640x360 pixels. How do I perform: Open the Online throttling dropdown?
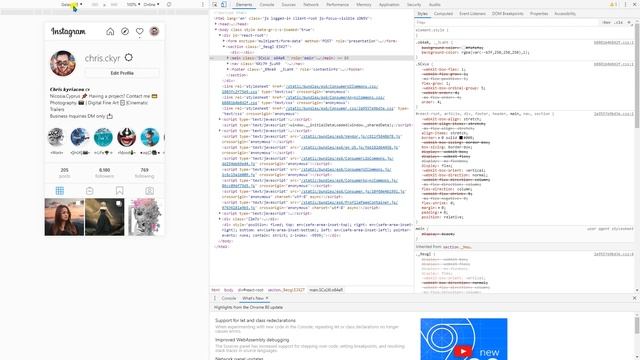tap(151, 4)
